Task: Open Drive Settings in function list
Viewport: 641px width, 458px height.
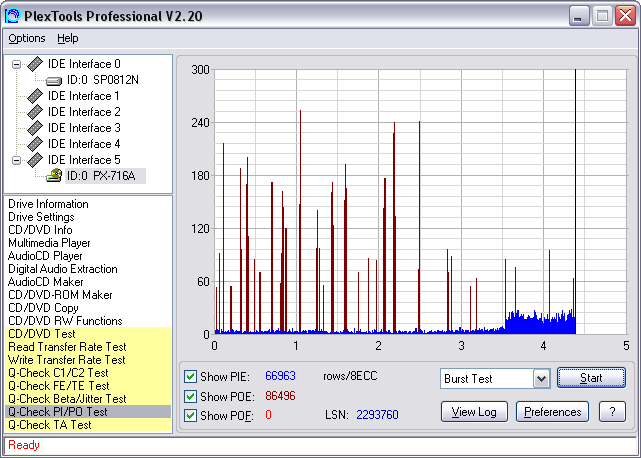Action: 41,217
